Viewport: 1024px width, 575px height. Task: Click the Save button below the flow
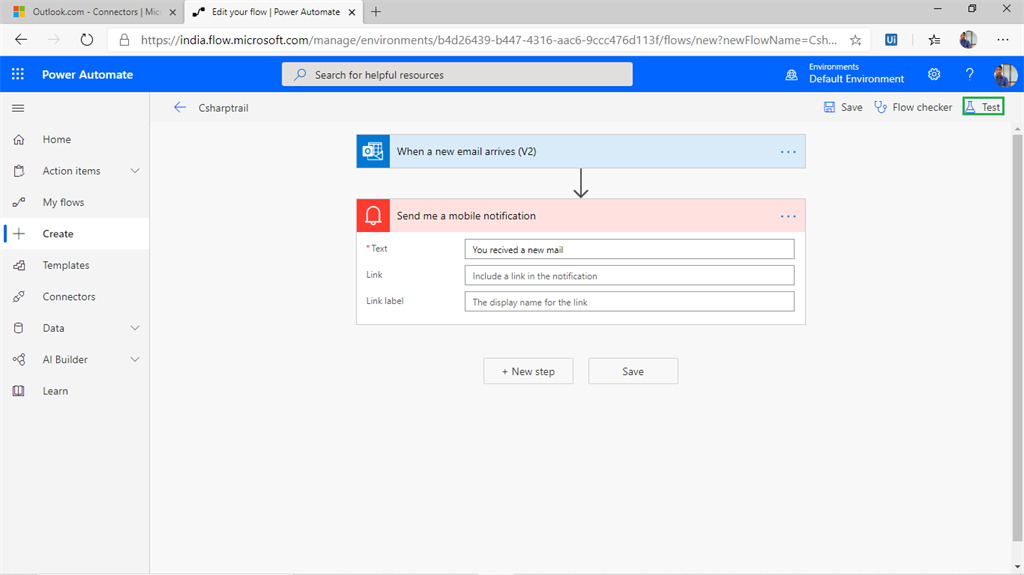pyautogui.click(x=633, y=371)
